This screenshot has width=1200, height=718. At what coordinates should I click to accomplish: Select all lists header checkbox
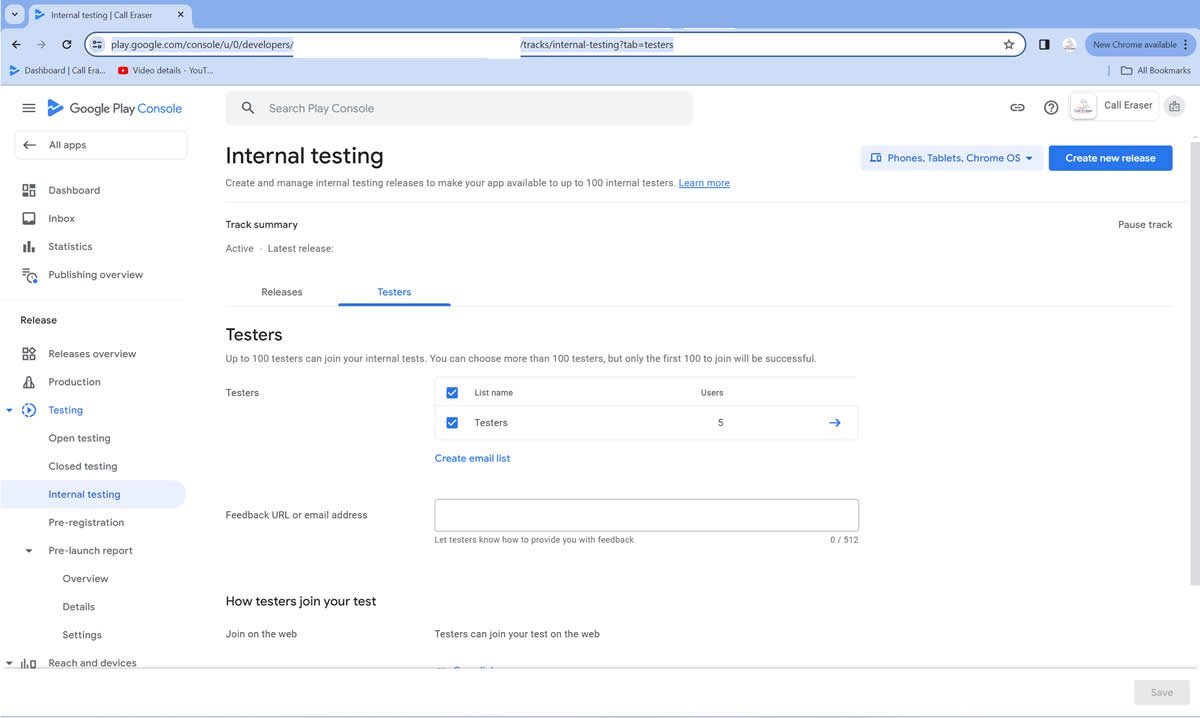[x=452, y=393]
